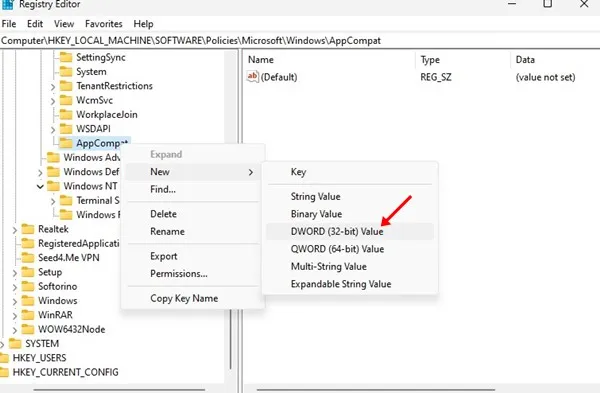Screen dimensions: 600x393
Task: Click the Realtek folder icon
Action: point(28,229)
